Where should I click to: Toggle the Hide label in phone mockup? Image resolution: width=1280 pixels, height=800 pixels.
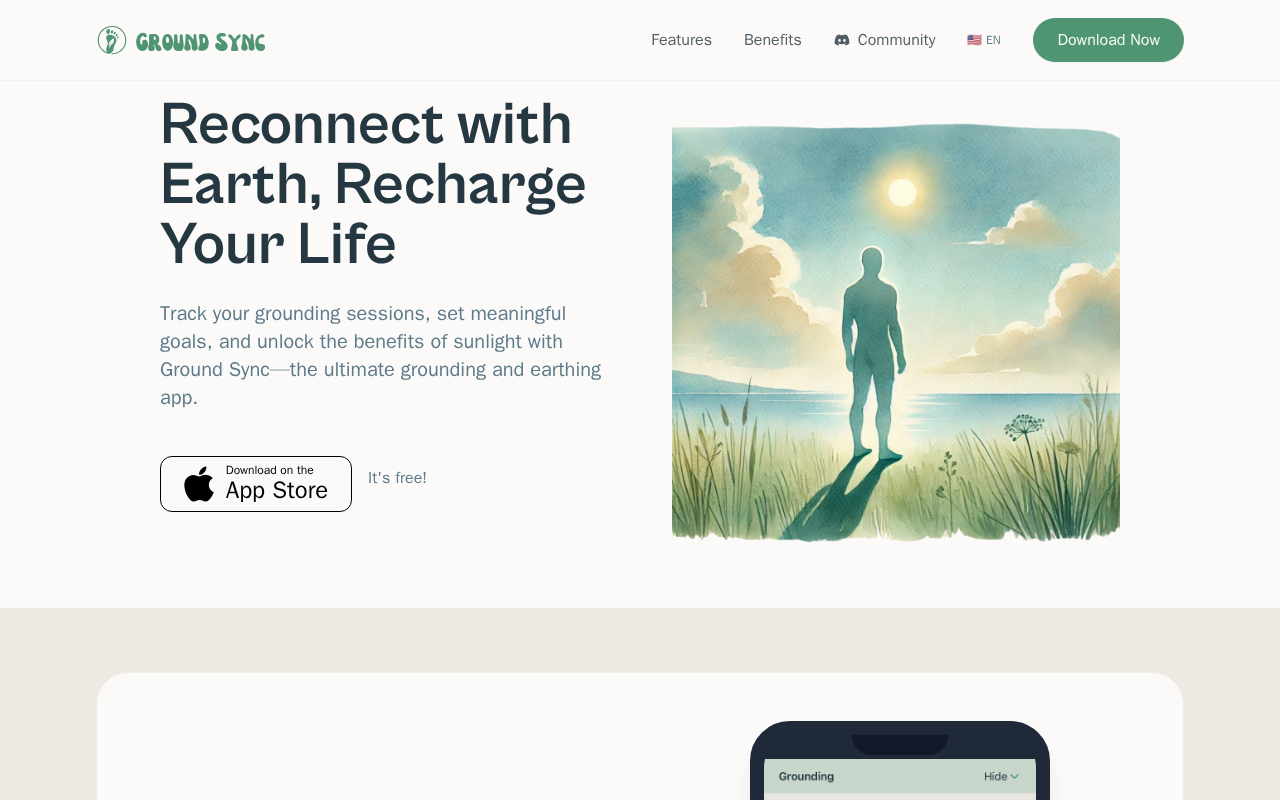pyautogui.click(x=995, y=776)
